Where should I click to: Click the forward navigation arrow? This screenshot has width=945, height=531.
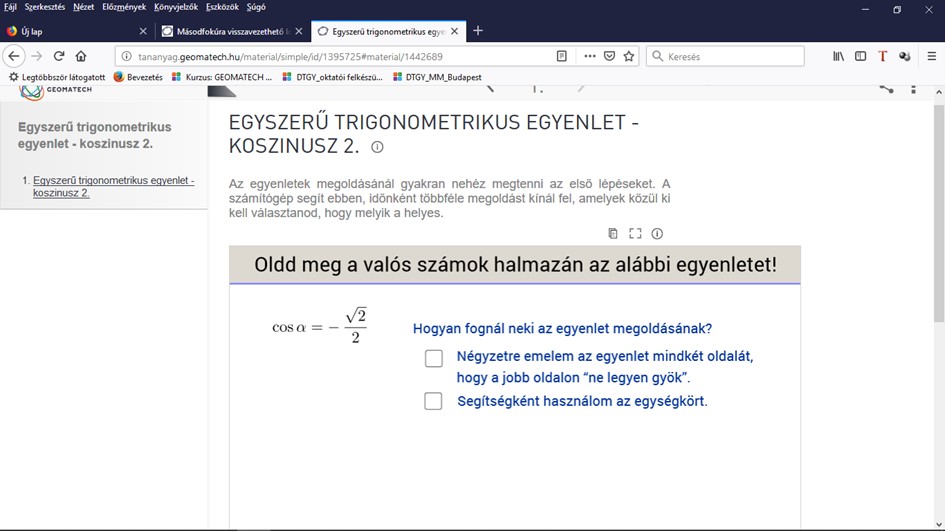[37, 56]
